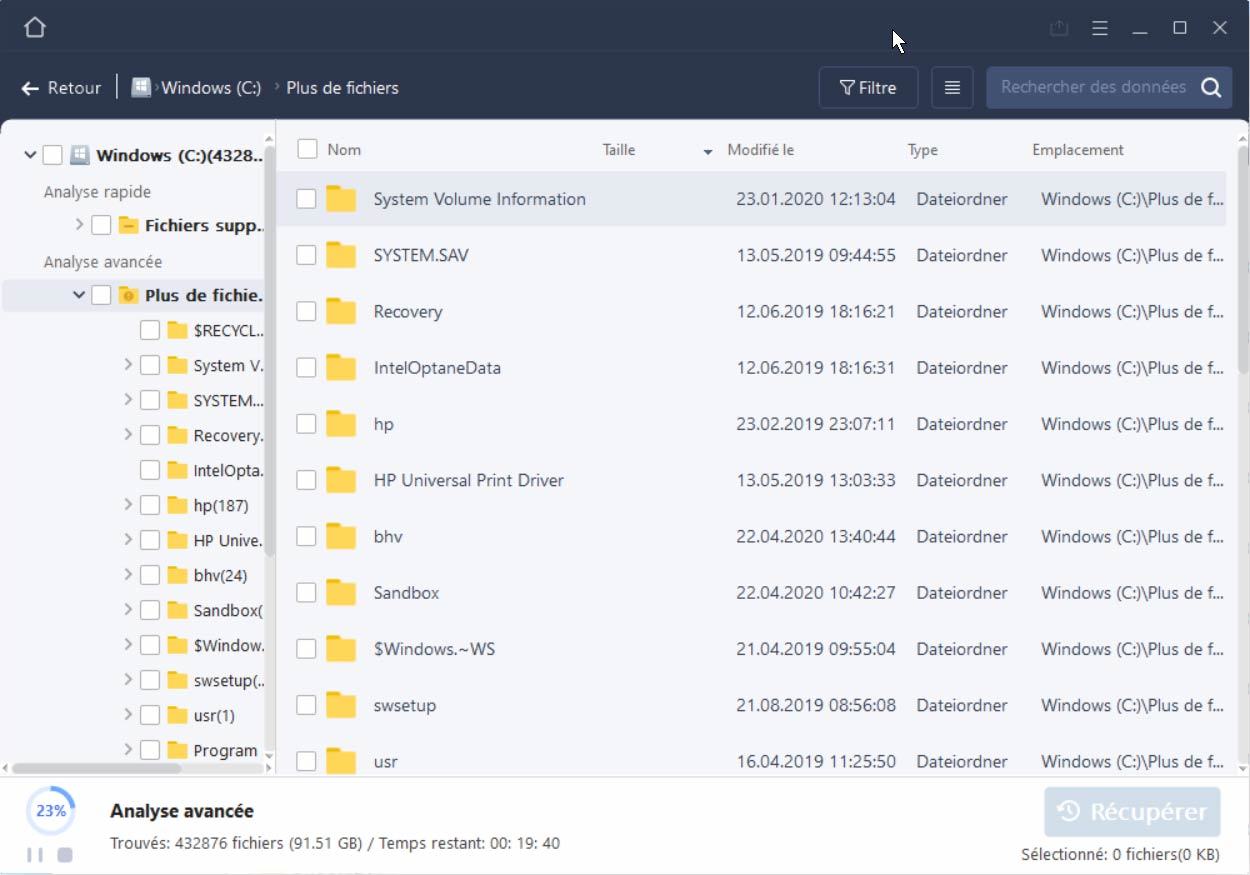Expand the hp(187) tree node
The height and width of the screenshot is (875, 1250).
click(128, 505)
